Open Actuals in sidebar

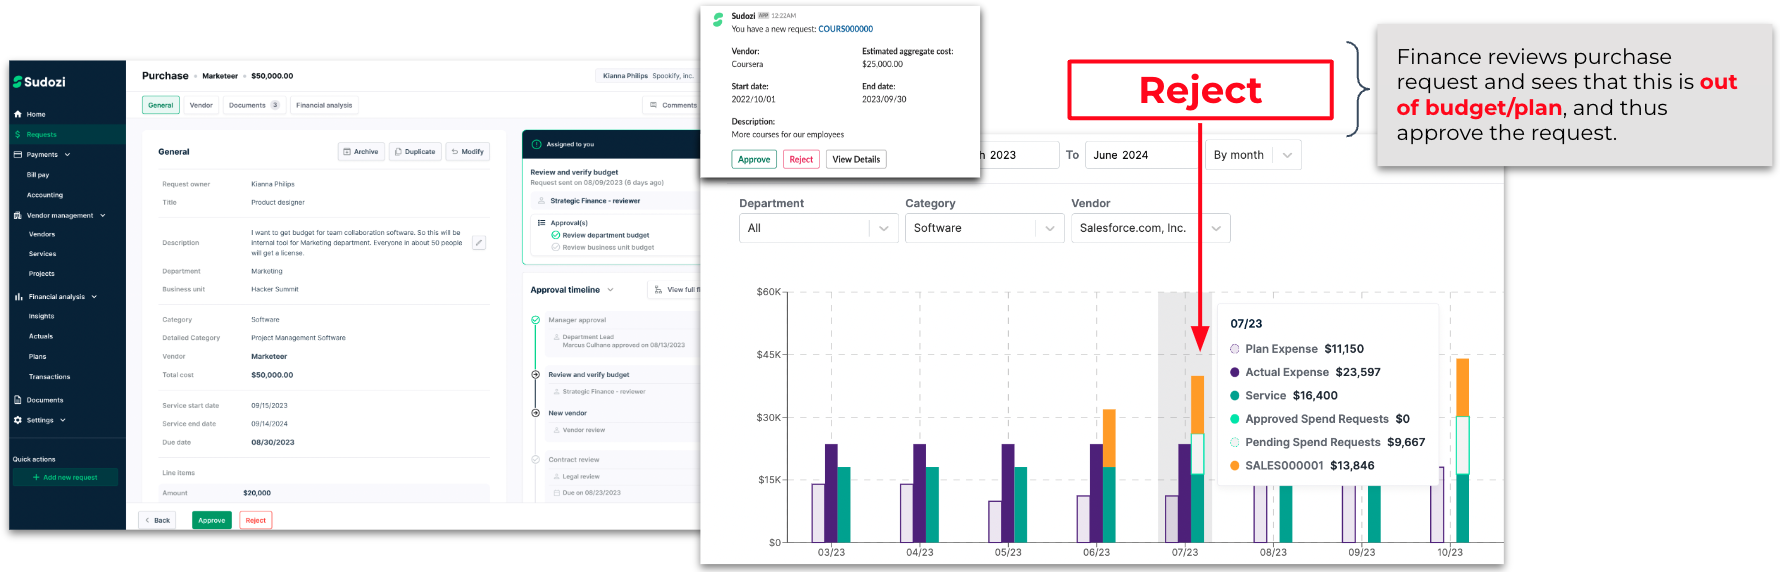coord(41,336)
